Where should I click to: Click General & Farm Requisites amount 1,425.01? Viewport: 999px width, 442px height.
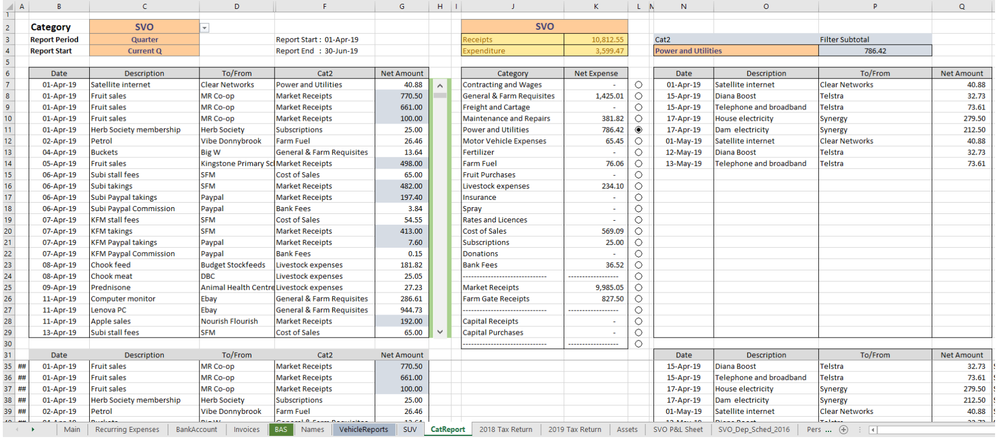(596, 96)
